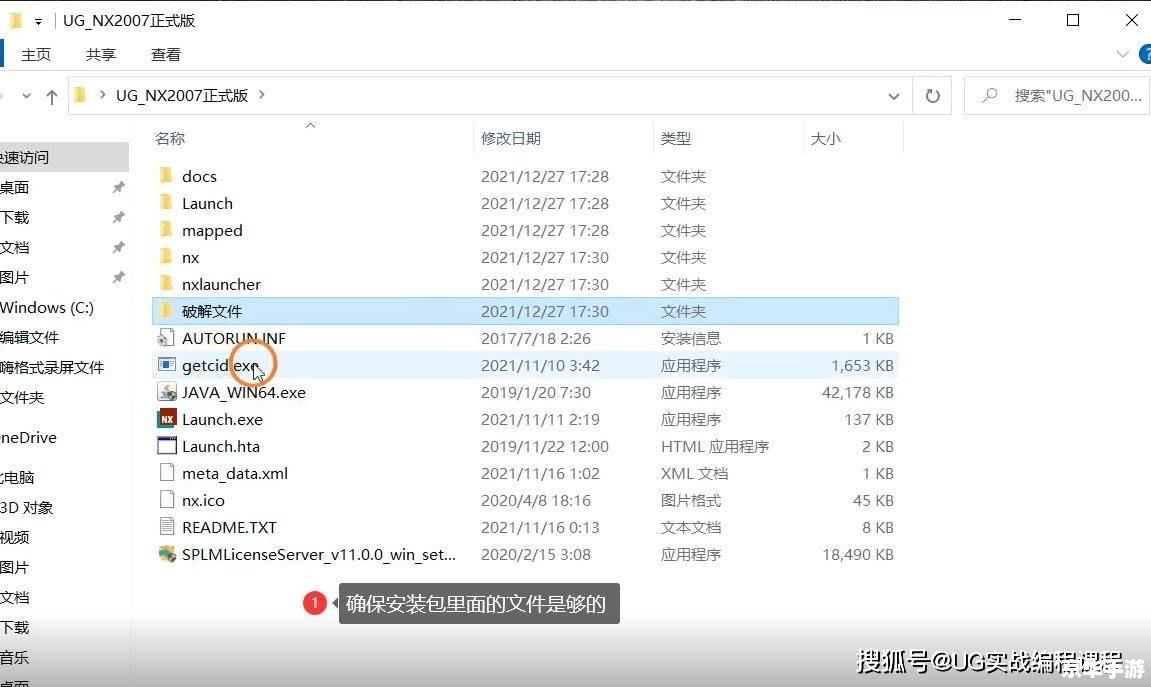The width and height of the screenshot is (1151, 687).
Task: Select the mapped folder icon
Action: (167, 230)
